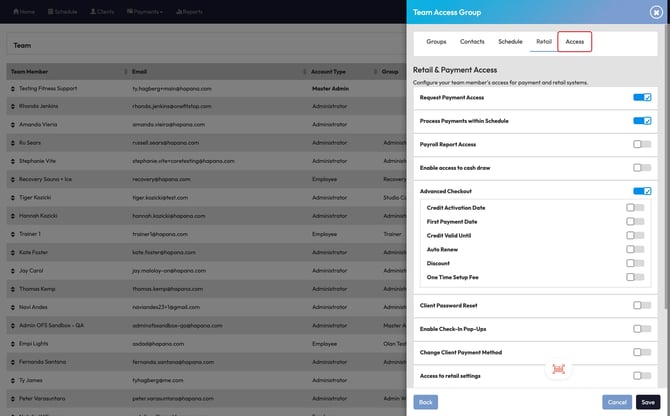Click the red scan icon near Save

558,369
